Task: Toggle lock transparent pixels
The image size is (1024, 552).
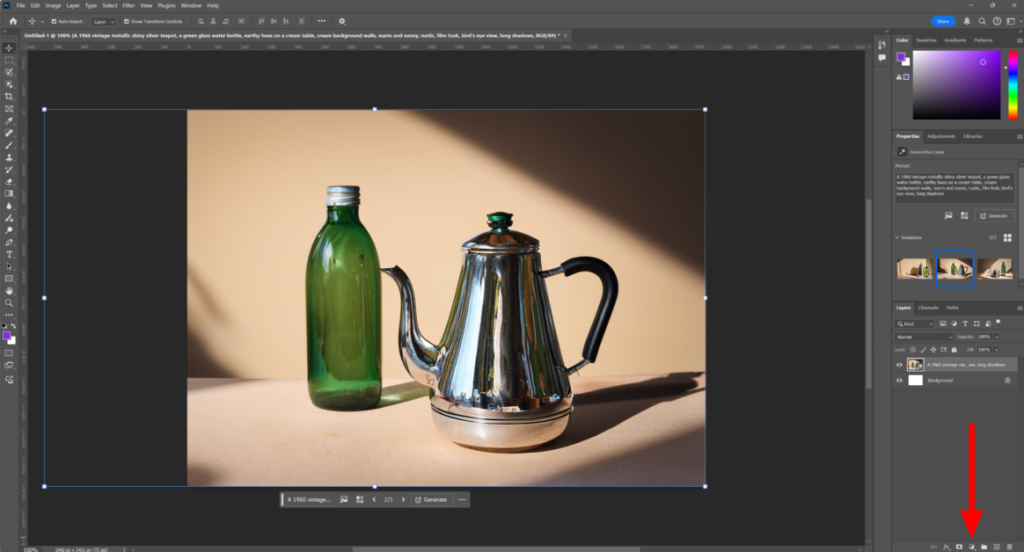Action: [x=912, y=349]
